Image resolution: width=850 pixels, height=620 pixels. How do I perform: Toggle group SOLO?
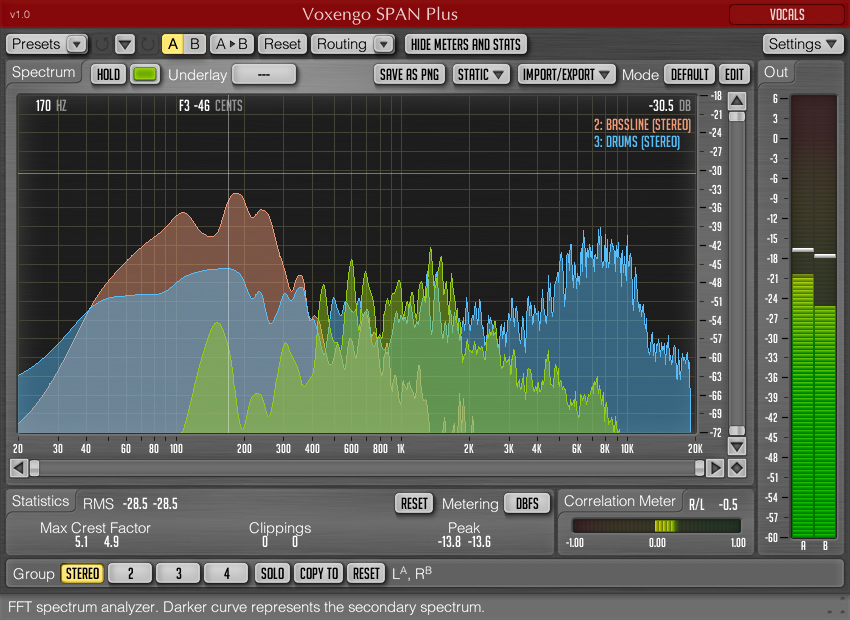272,573
